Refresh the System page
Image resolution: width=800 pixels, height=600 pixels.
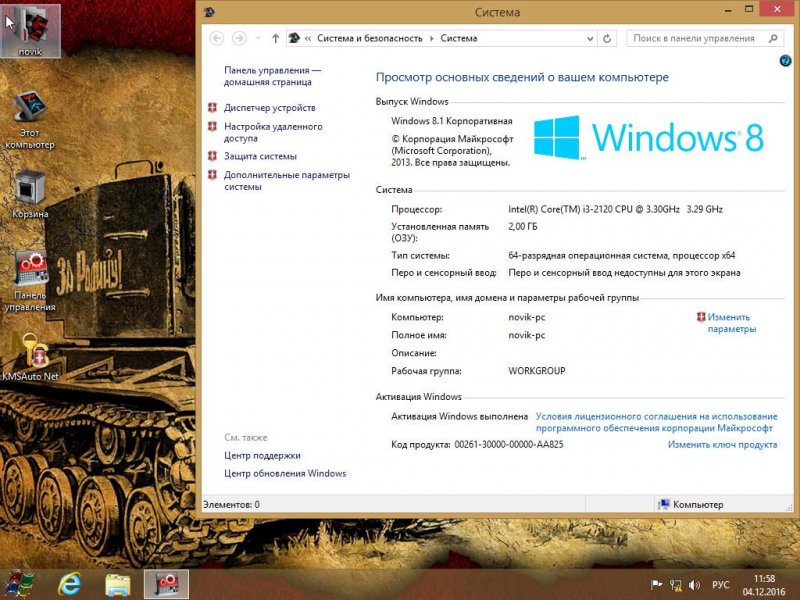(607, 39)
